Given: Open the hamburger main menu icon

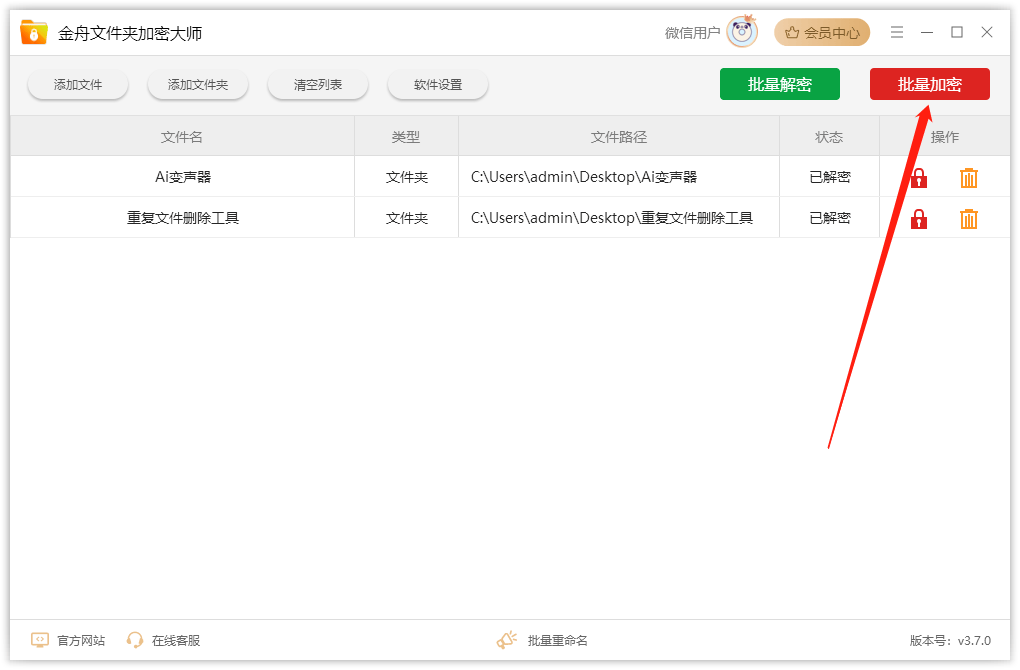Looking at the screenshot, I should coord(897,32).
